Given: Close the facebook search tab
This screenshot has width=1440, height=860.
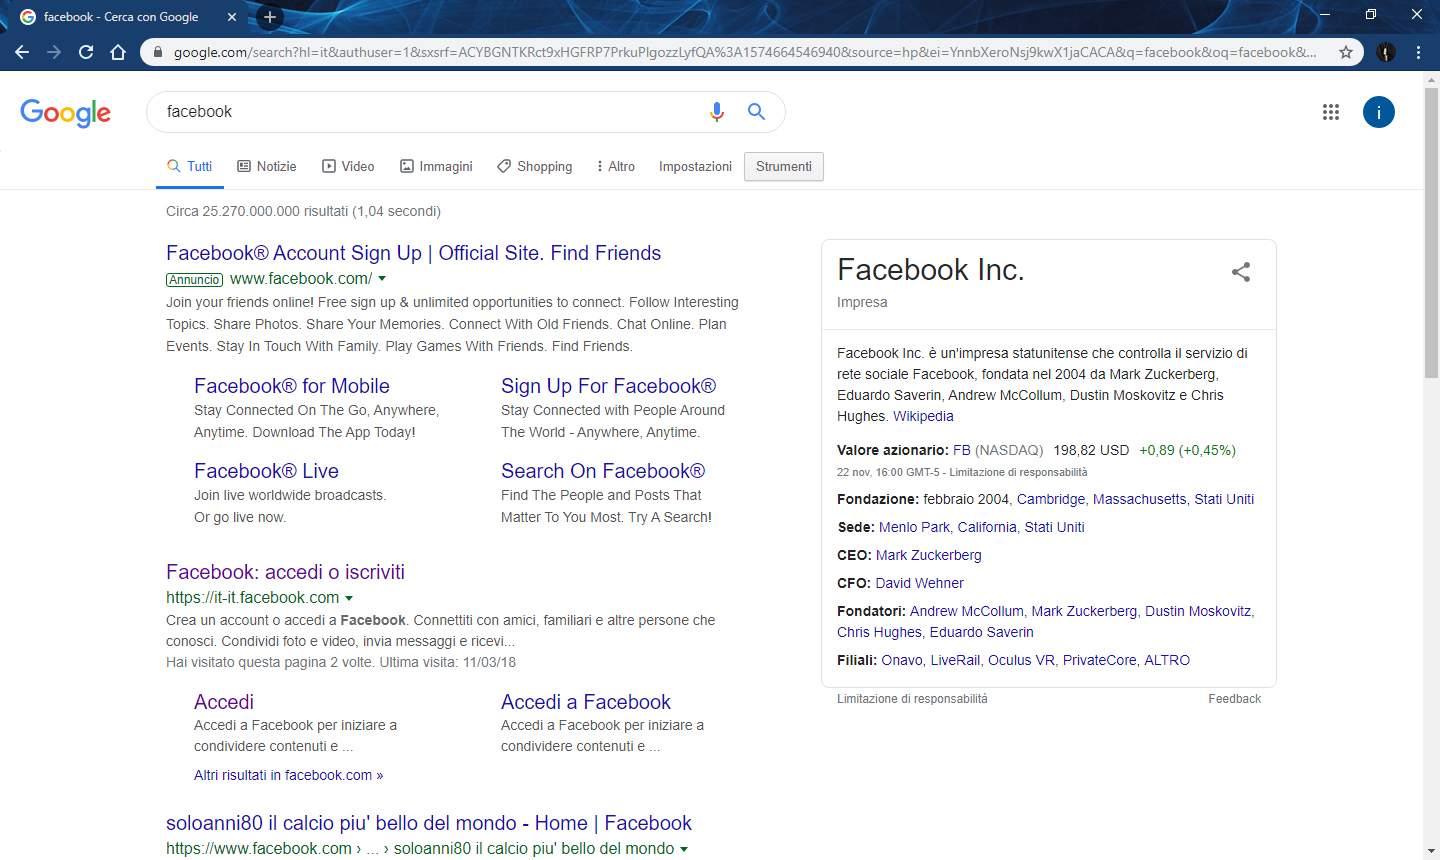Looking at the screenshot, I should tap(232, 17).
